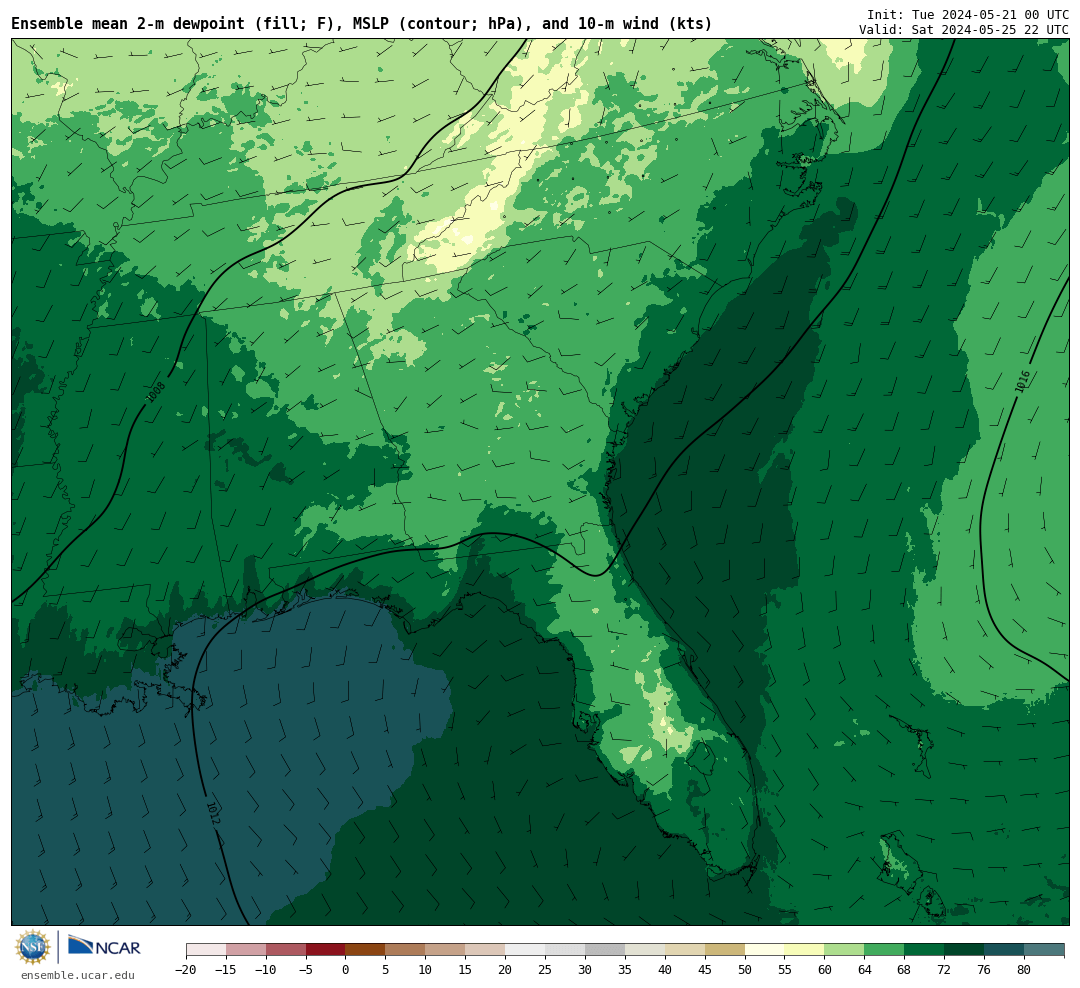Click the −20 colorbar tick label
This screenshot has width=1080, height=988.
[x=185, y=970]
